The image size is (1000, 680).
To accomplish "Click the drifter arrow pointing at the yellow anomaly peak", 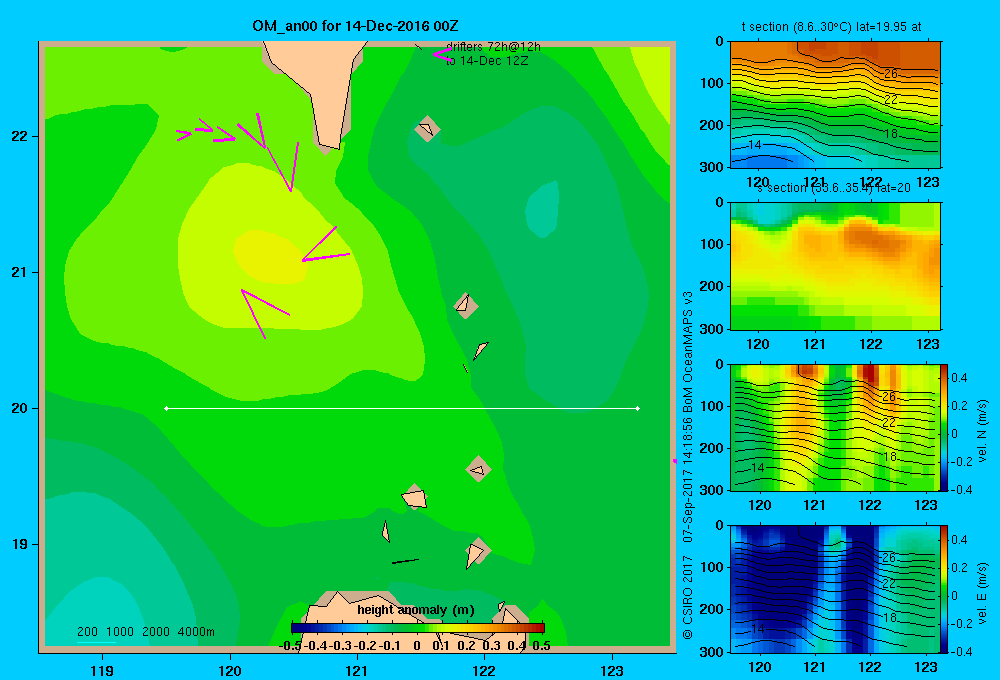I will [x=326, y=245].
